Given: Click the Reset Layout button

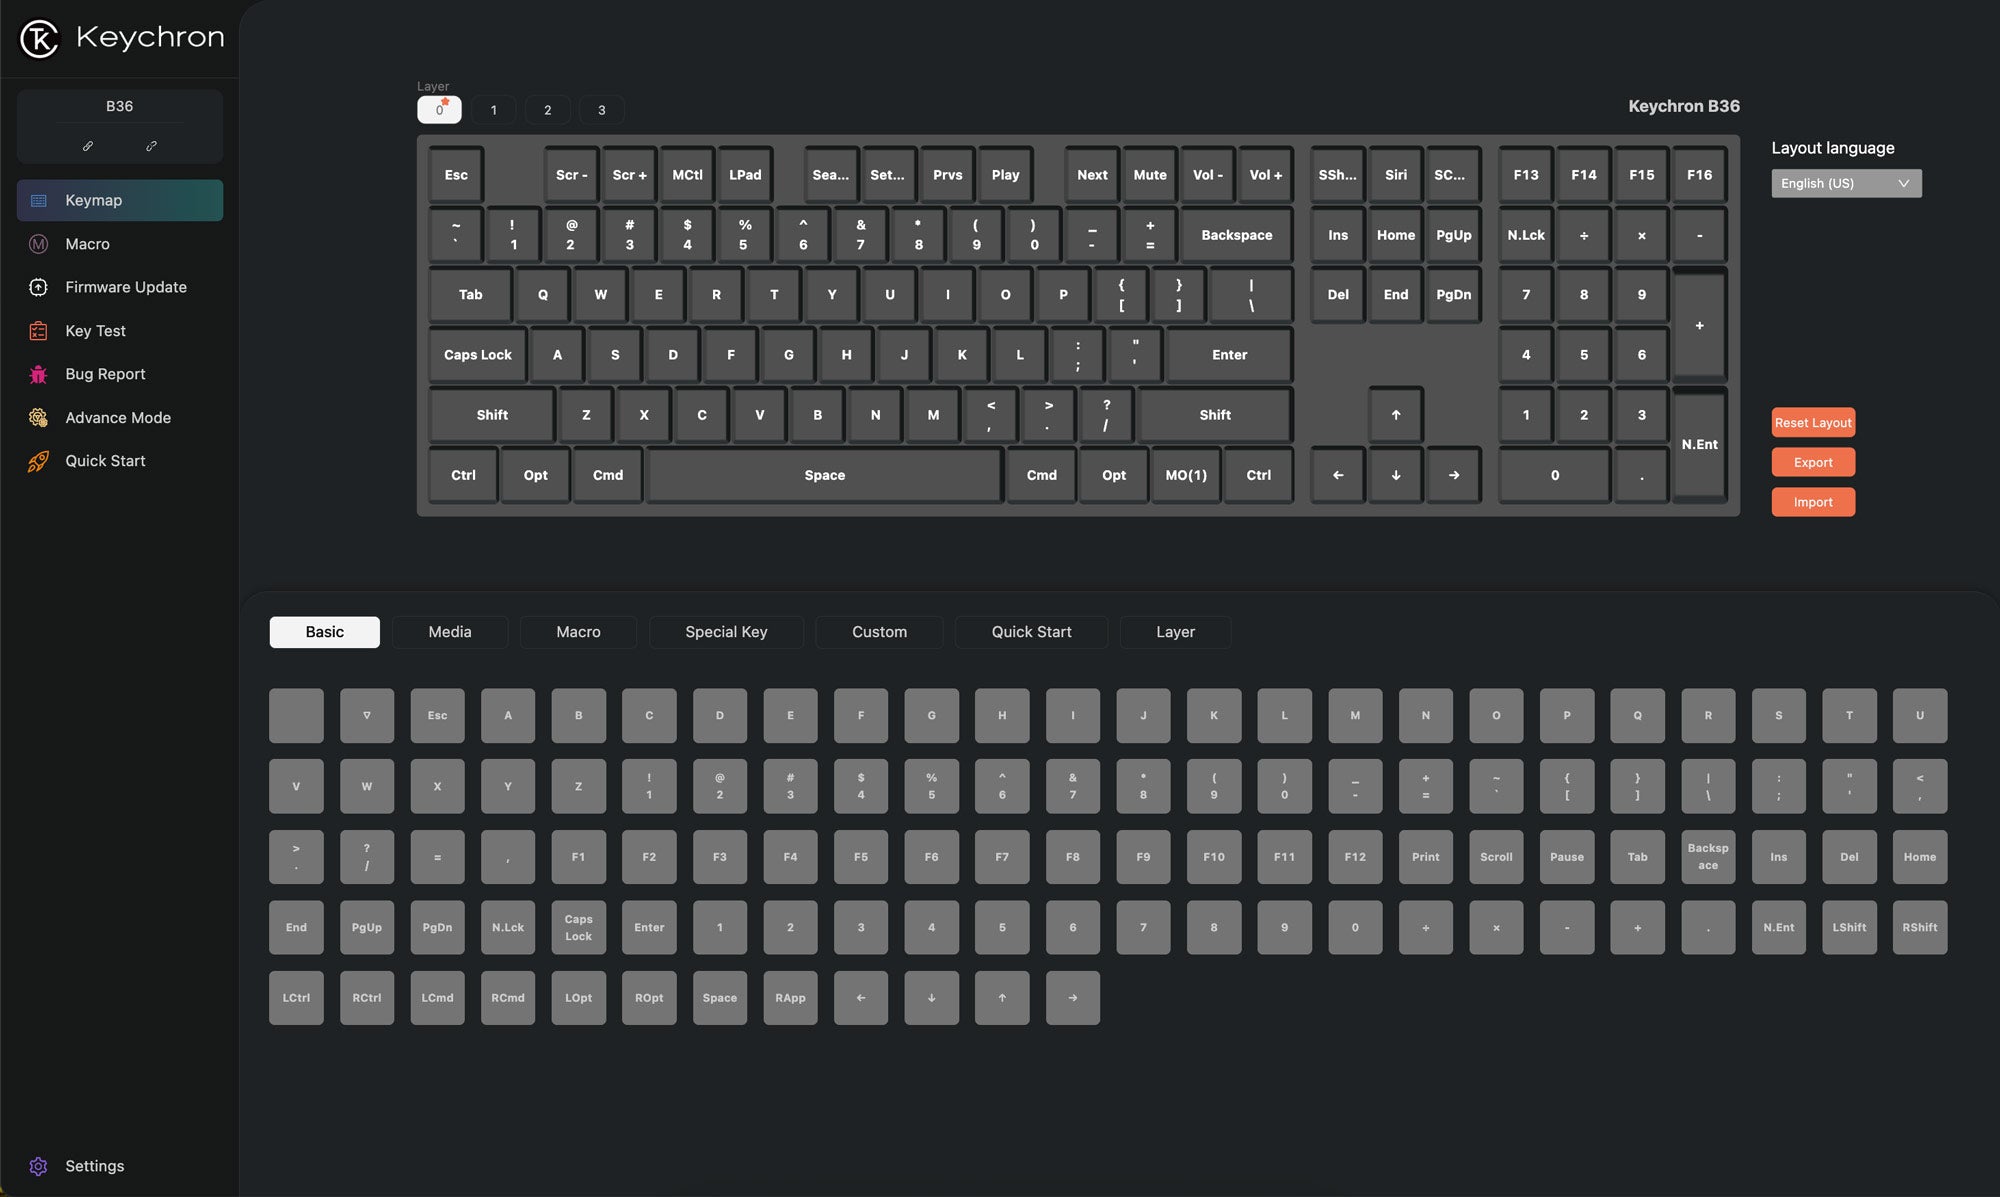Looking at the screenshot, I should 1812,423.
